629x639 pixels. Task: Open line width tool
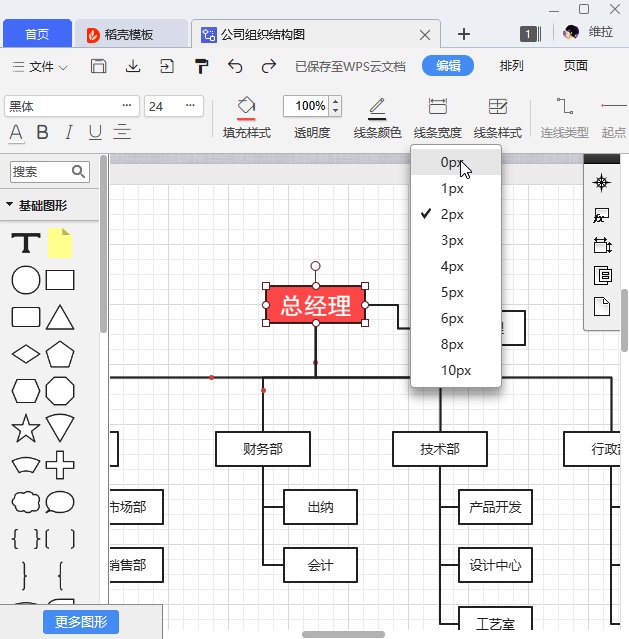point(437,117)
